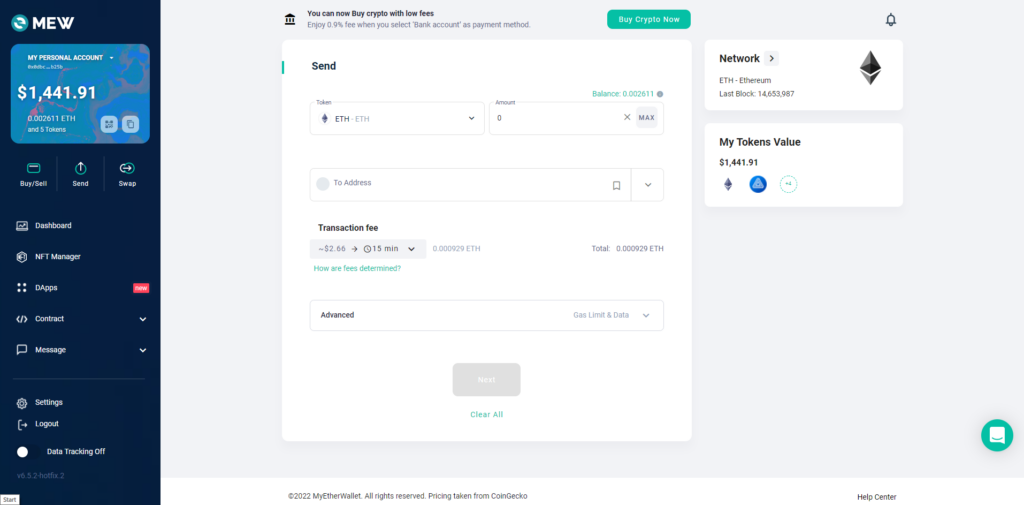Expand the Message menu
Viewport: 1024px width, 505px height.
(x=81, y=350)
